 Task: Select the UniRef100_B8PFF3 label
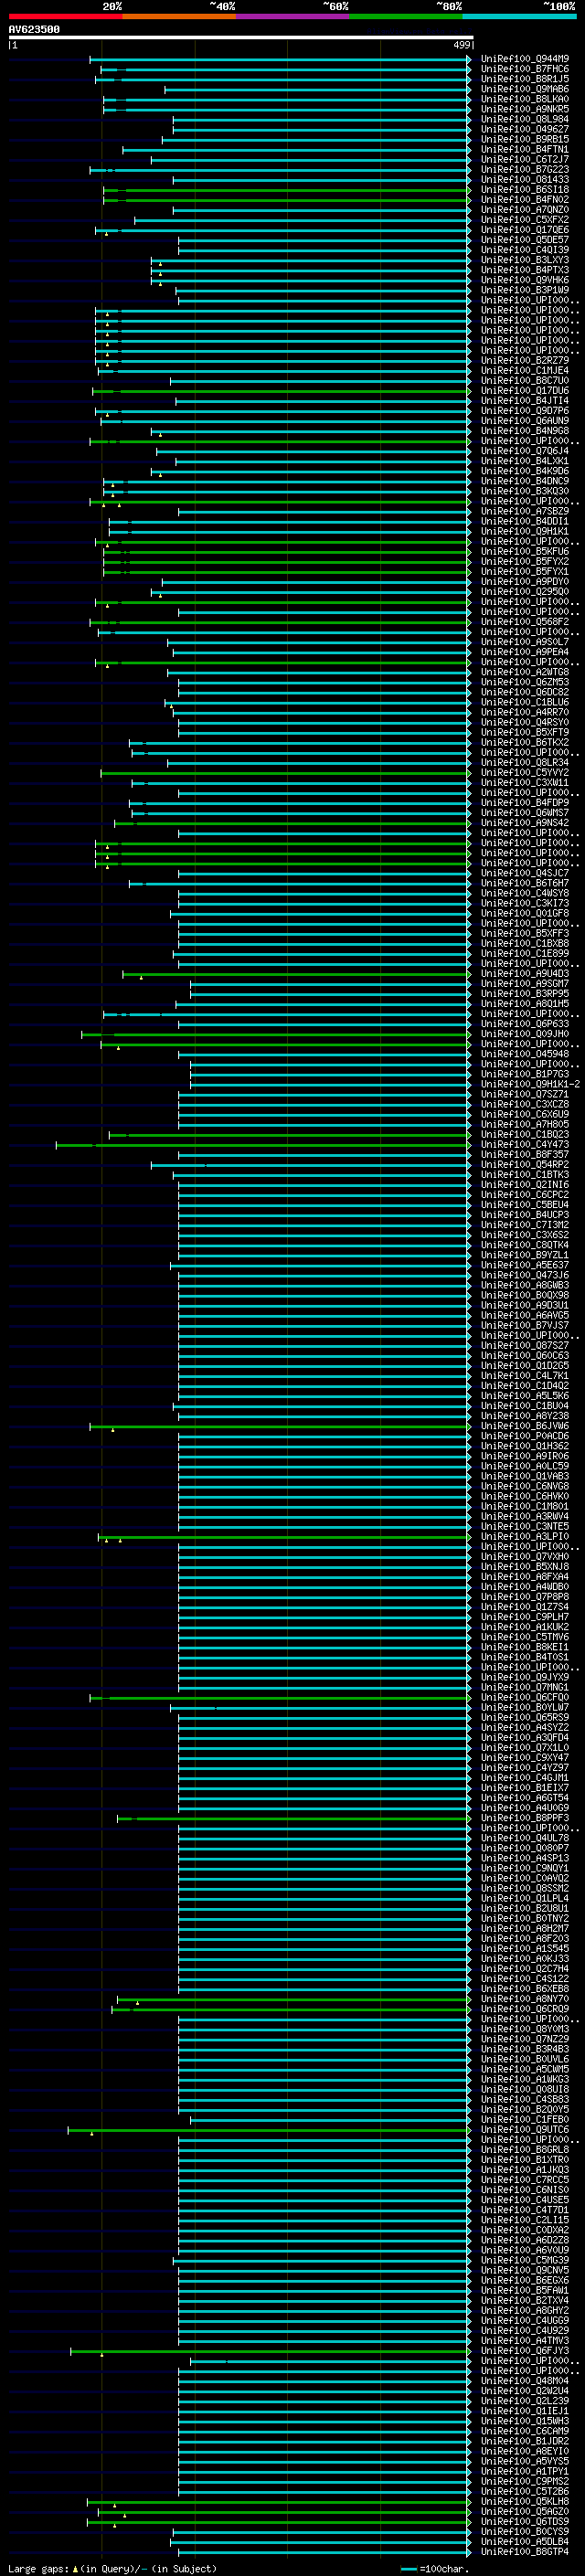525,1818
